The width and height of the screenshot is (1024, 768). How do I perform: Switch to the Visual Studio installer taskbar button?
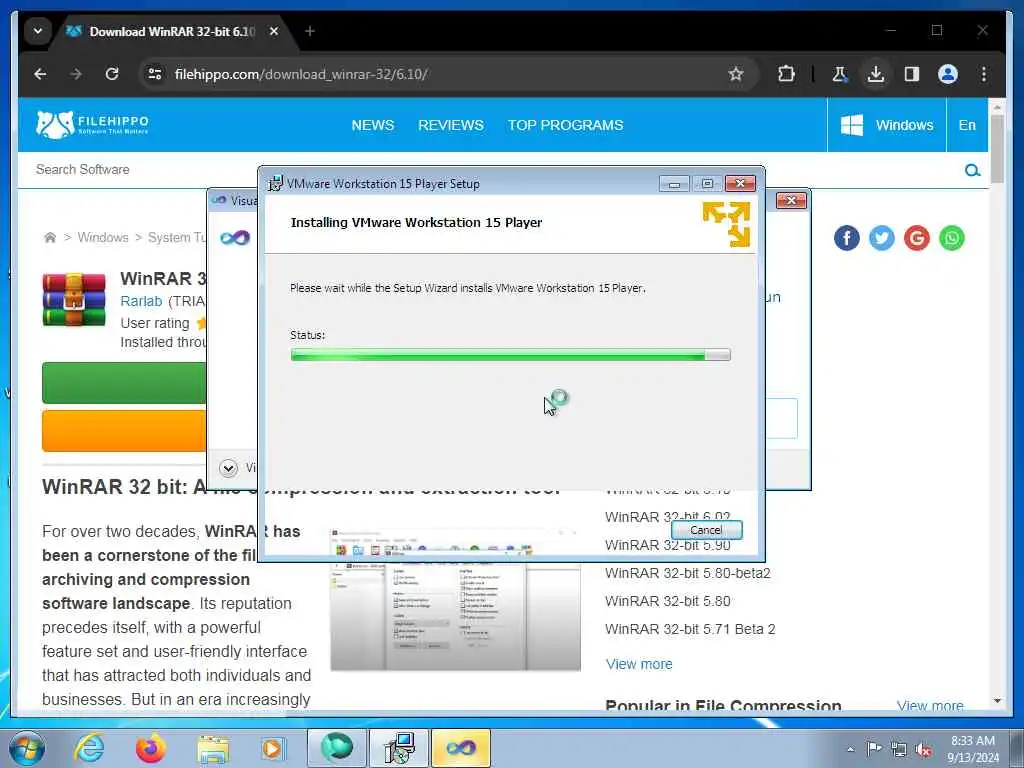[460, 748]
